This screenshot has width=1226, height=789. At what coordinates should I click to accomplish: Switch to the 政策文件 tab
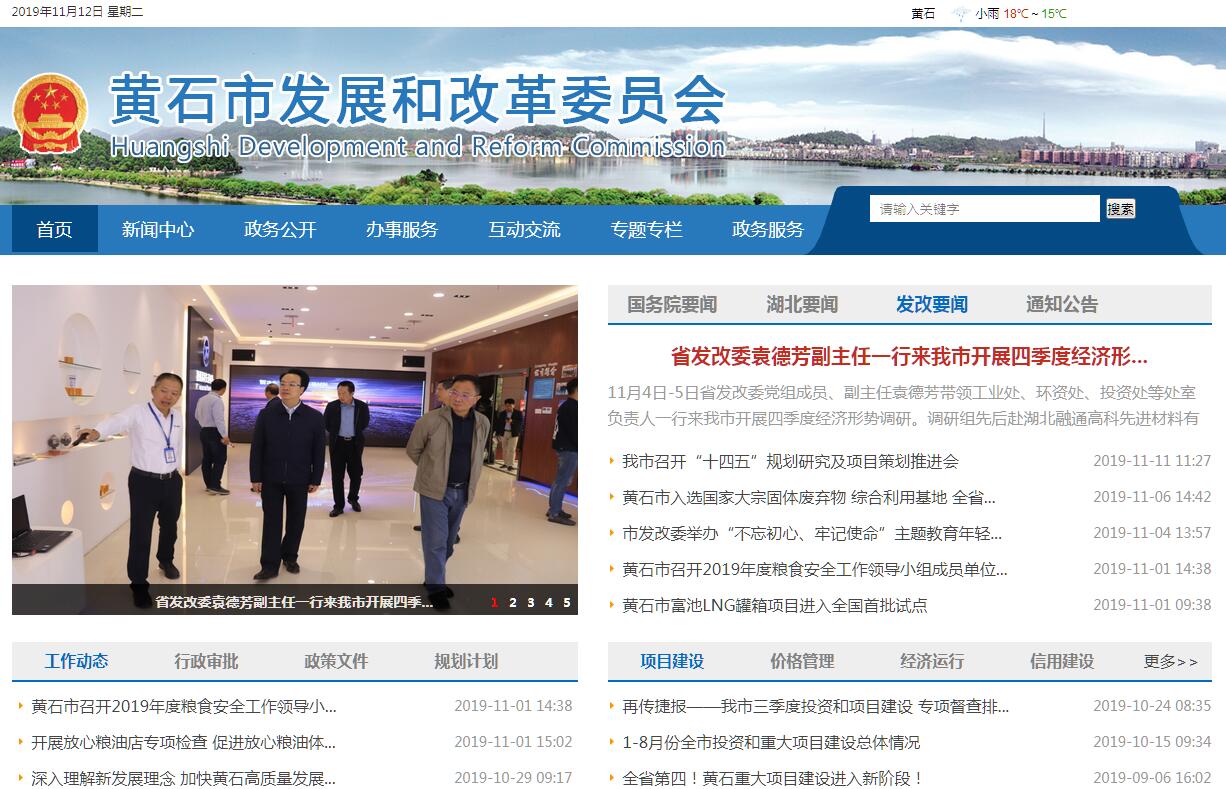pyautogui.click(x=336, y=661)
